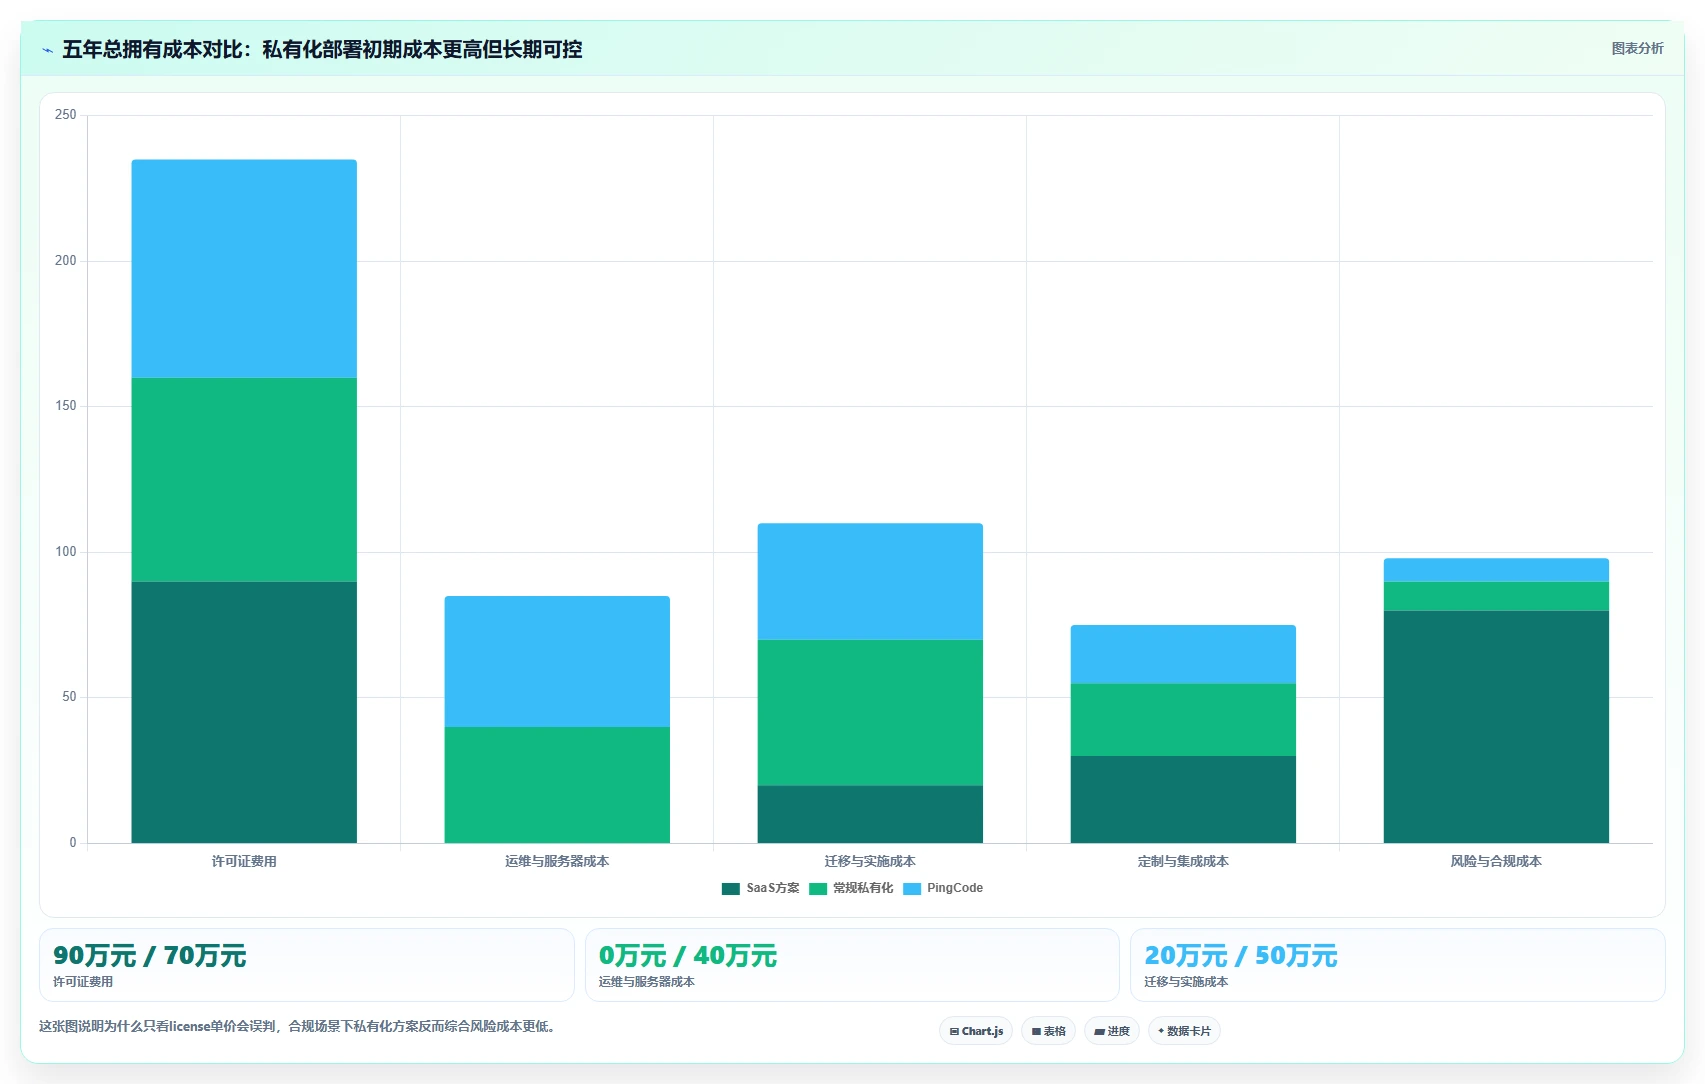Click the 50 y-axis value
This screenshot has width=1705, height=1084.
pyautogui.click(x=69, y=697)
